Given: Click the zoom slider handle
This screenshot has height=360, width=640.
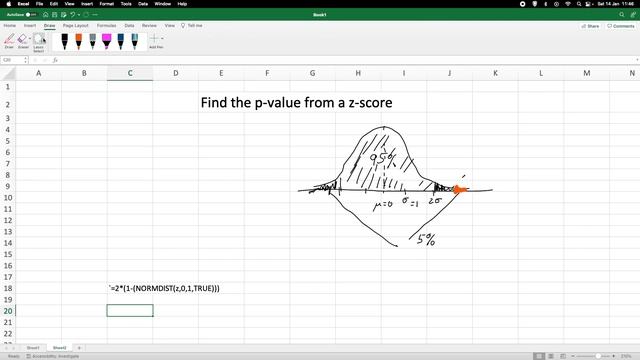Looking at the screenshot, I should pos(598,356).
